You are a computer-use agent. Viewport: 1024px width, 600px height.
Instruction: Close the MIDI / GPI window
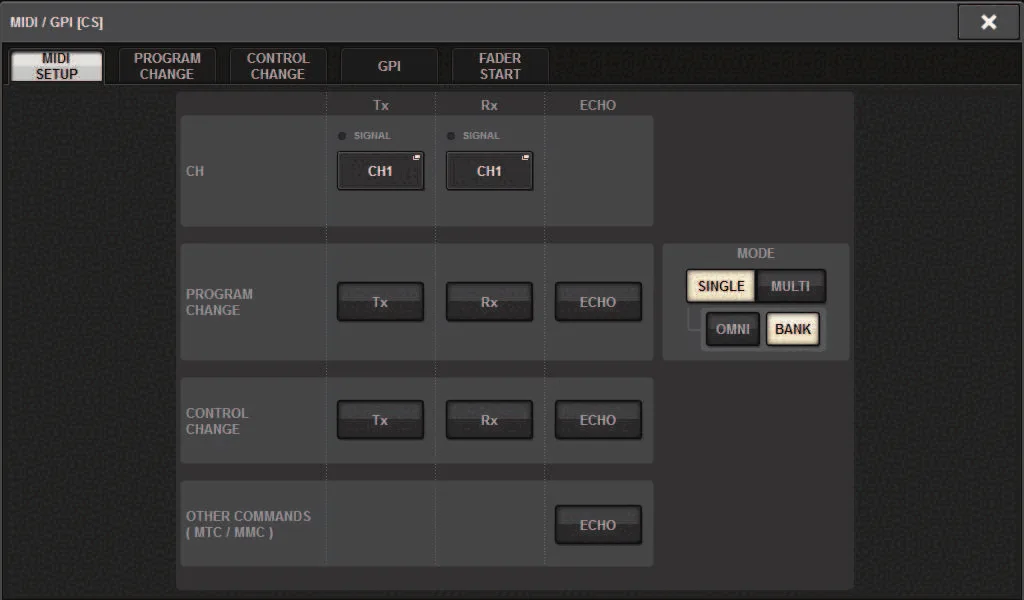988,22
